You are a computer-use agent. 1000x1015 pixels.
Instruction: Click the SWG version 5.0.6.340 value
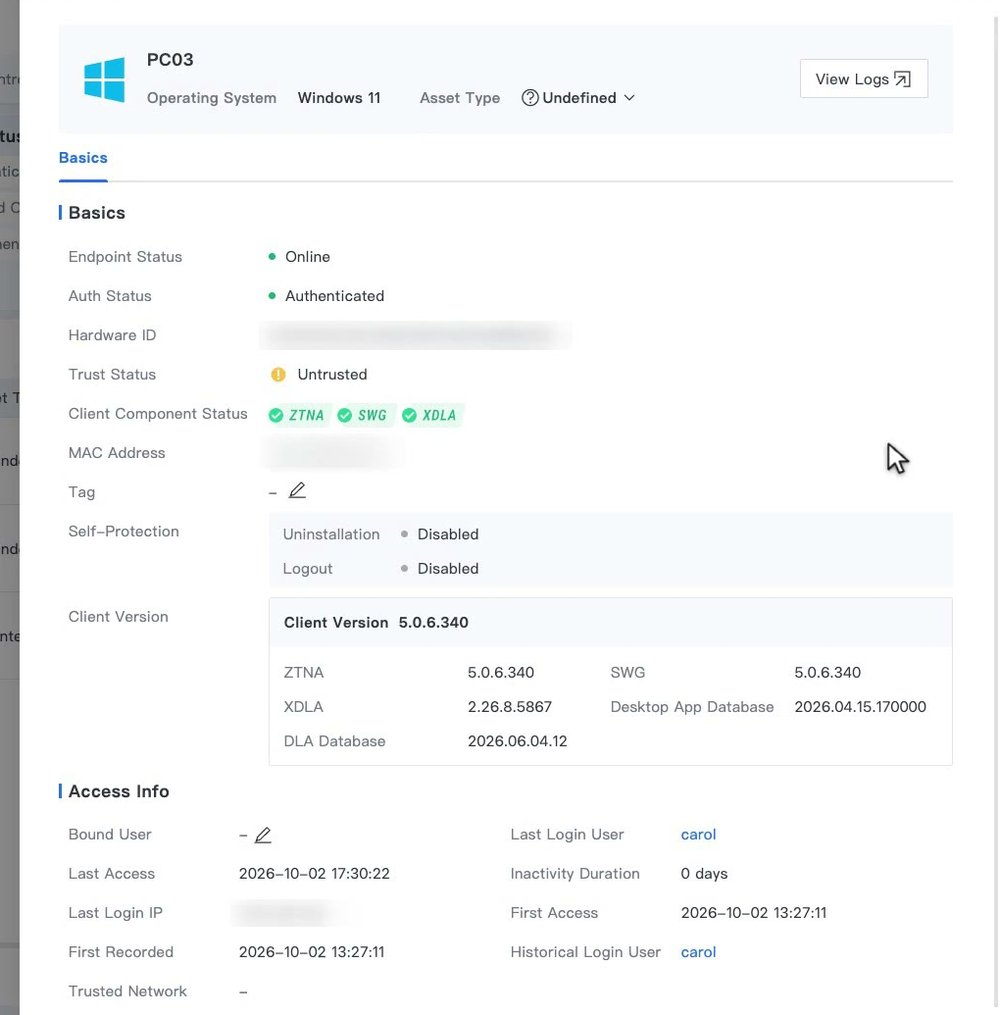(x=827, y=673)
